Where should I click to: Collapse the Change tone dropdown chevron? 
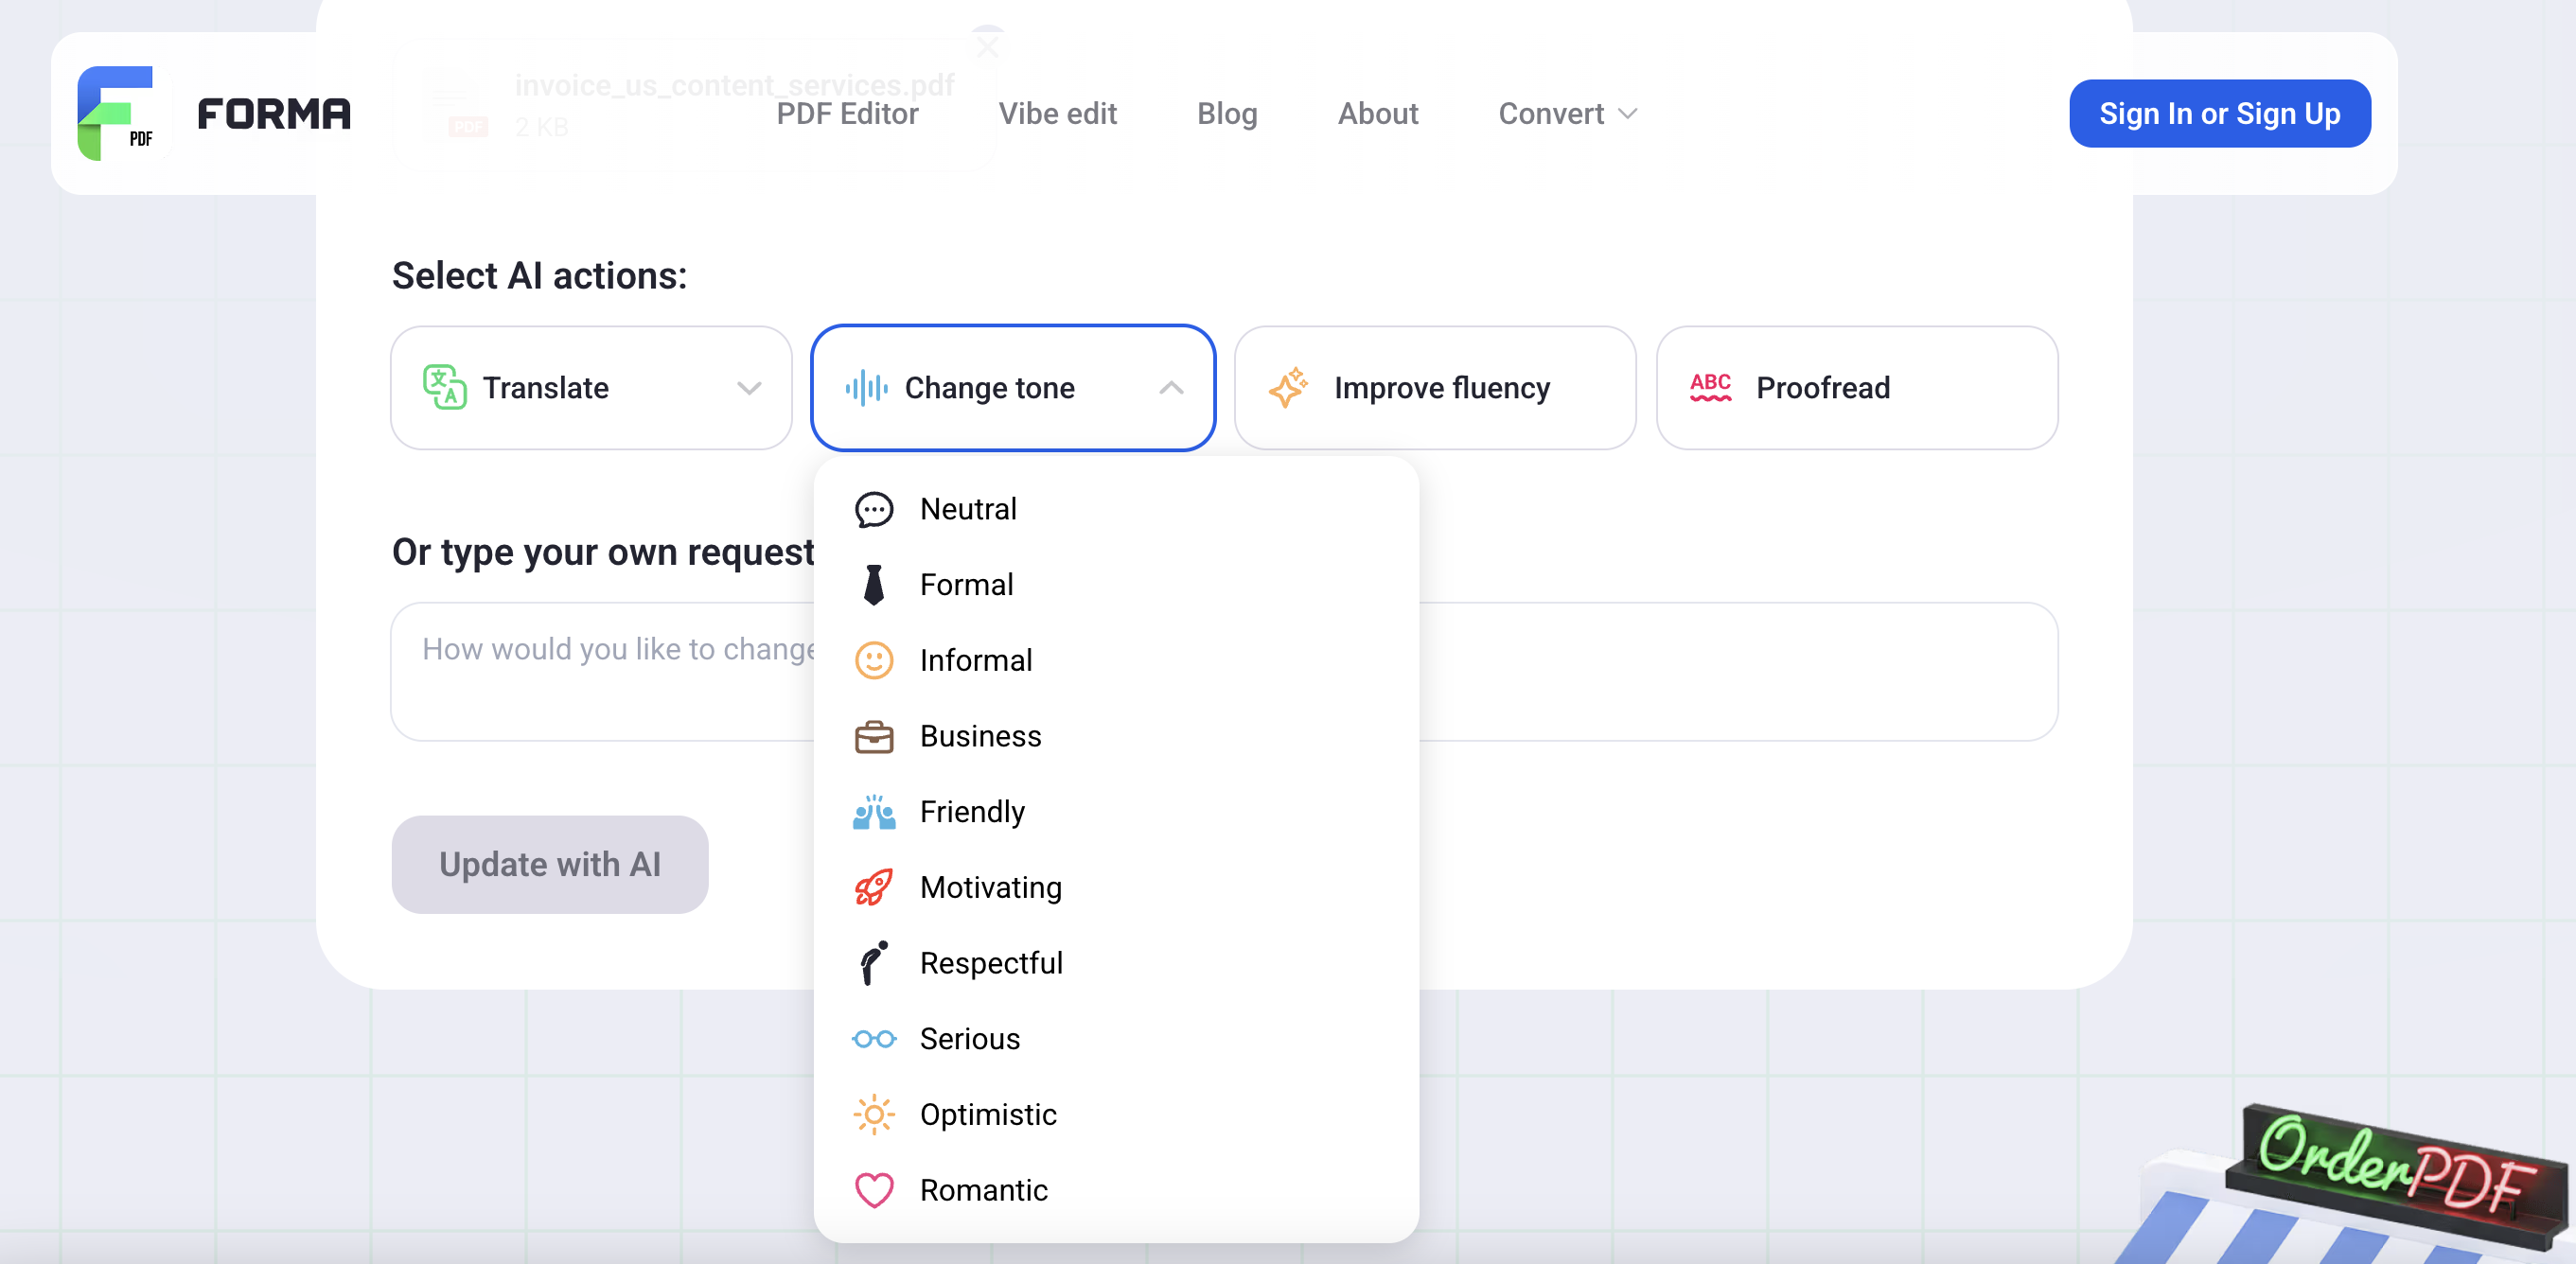coord(1171,388)
